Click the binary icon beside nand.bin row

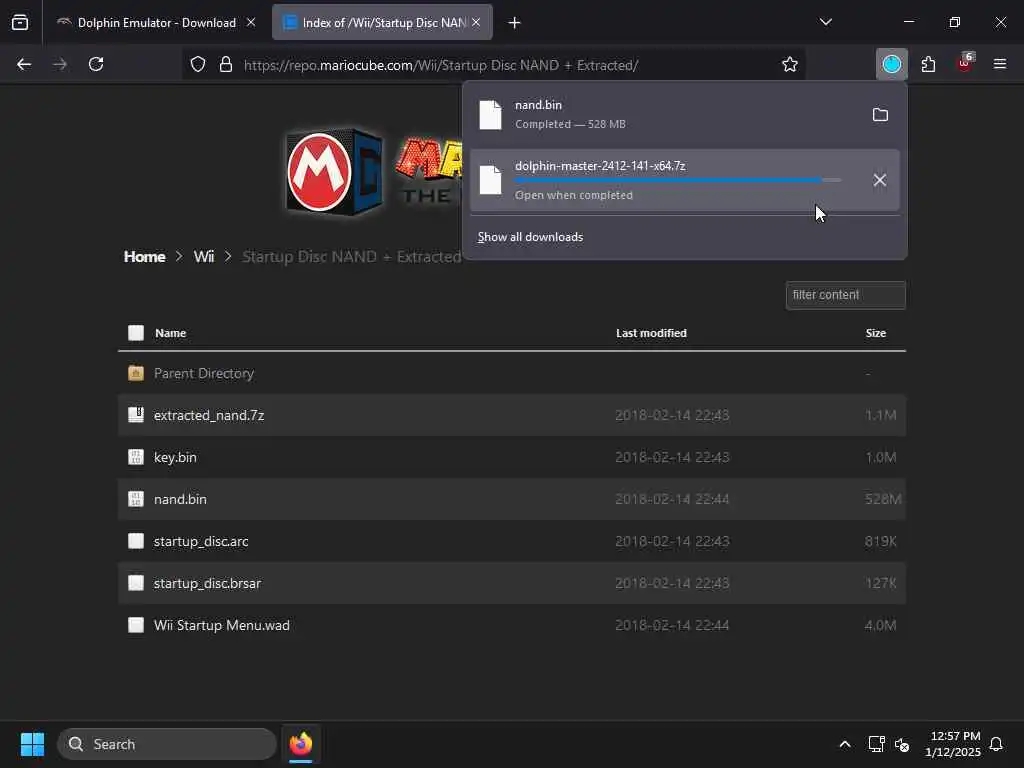coord(136,499)
